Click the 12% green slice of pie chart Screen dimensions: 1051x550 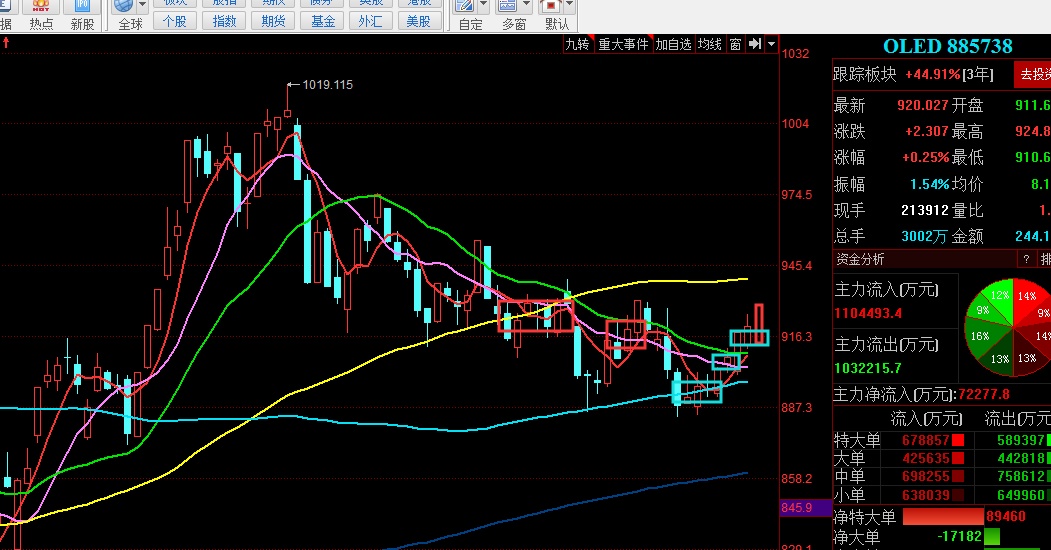(x=997, y=297)
